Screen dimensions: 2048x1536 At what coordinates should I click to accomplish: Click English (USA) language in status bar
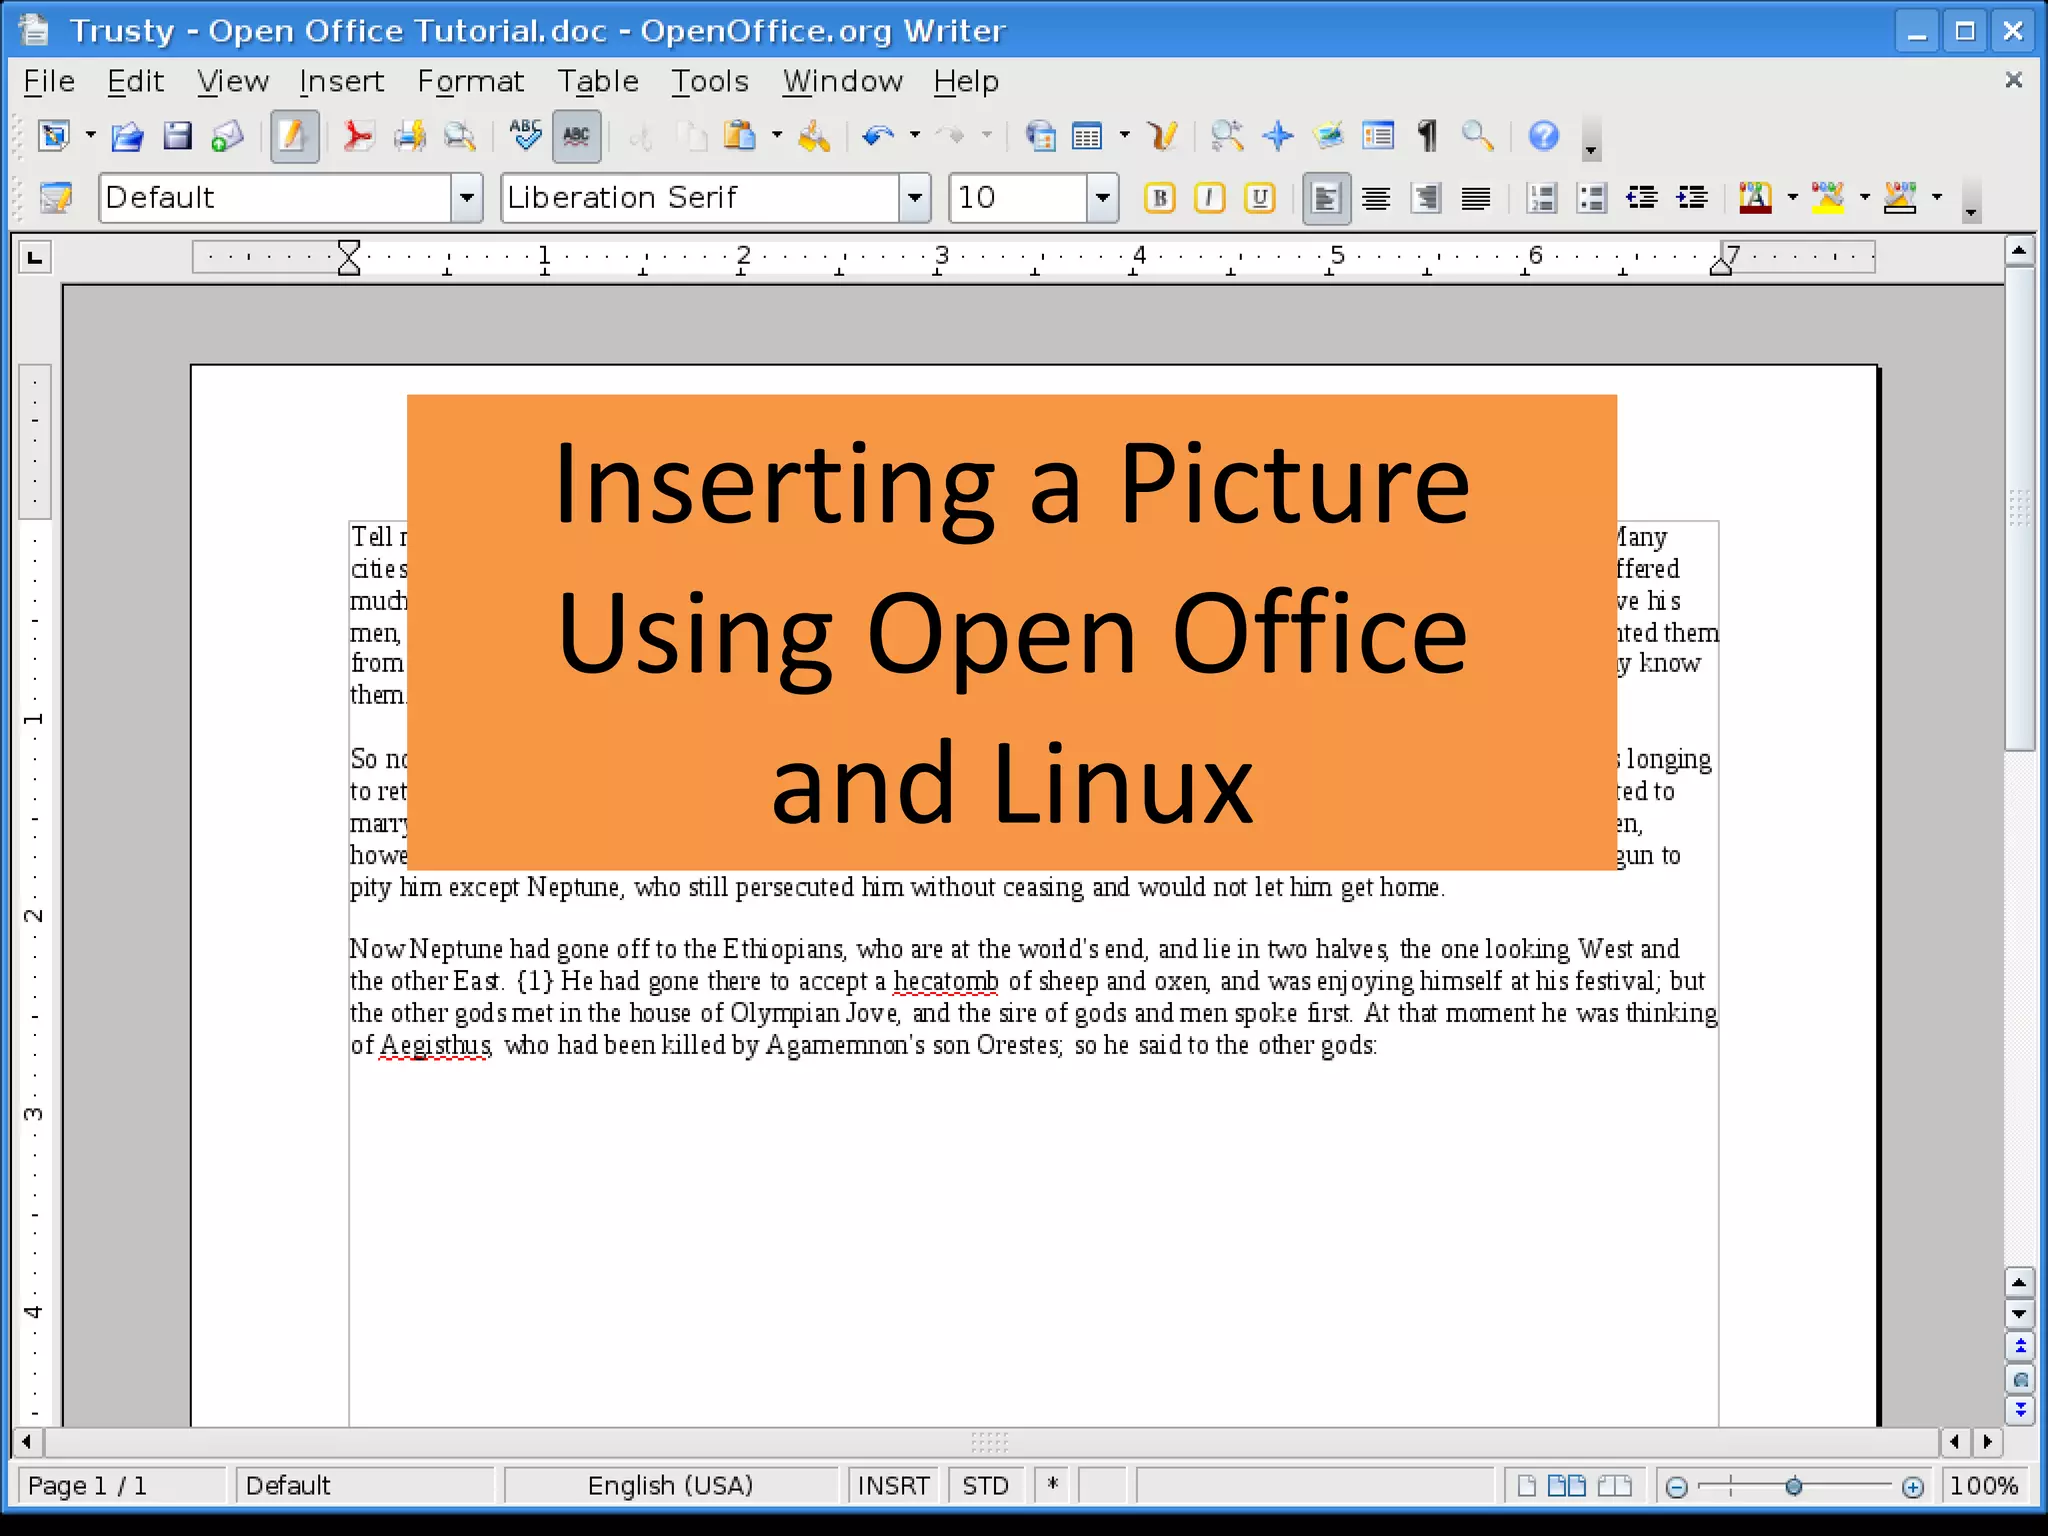(670, 1486)
